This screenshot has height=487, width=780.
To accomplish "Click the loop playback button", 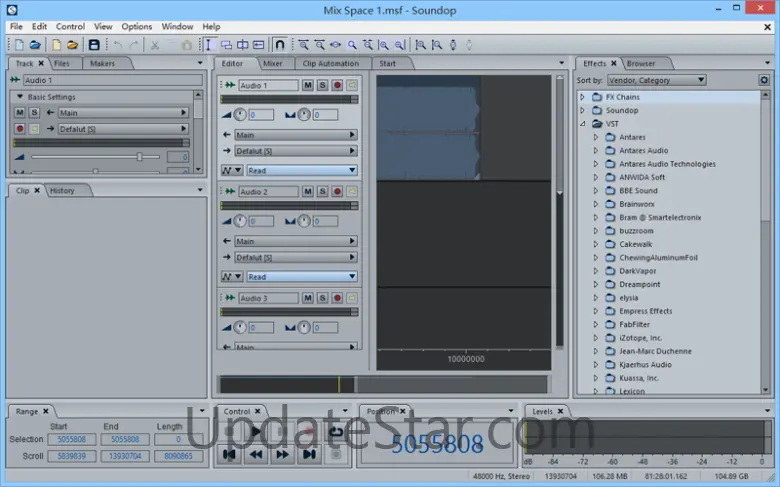I will [336, 432].
